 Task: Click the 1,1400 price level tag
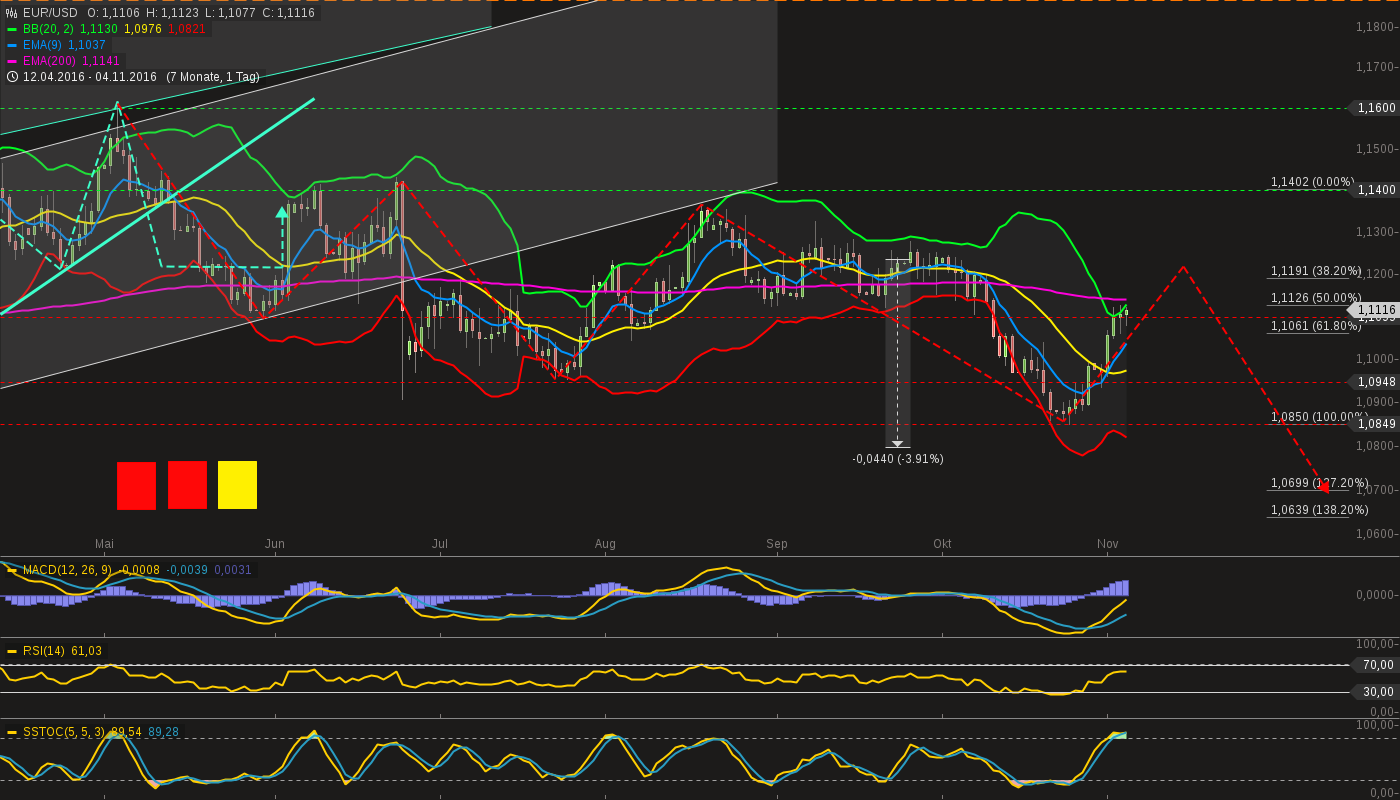tap(1376, 190)
